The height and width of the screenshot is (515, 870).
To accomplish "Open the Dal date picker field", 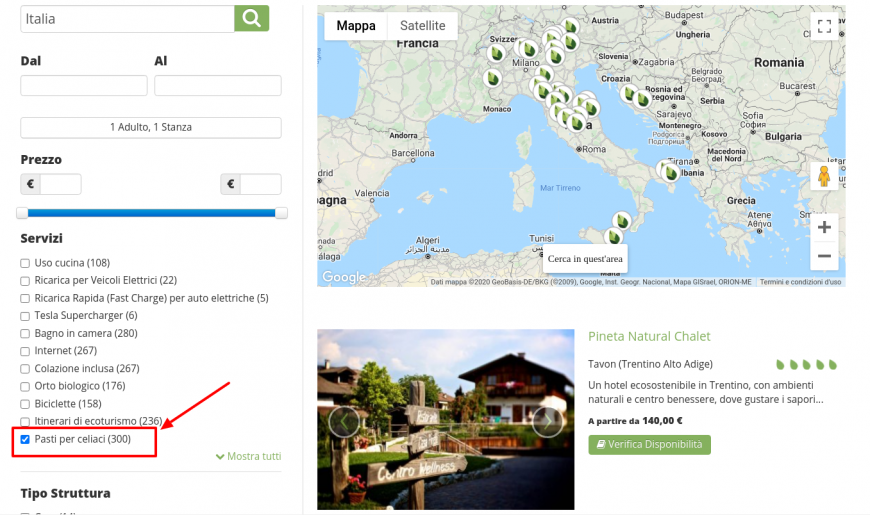I will pos(84,85).
